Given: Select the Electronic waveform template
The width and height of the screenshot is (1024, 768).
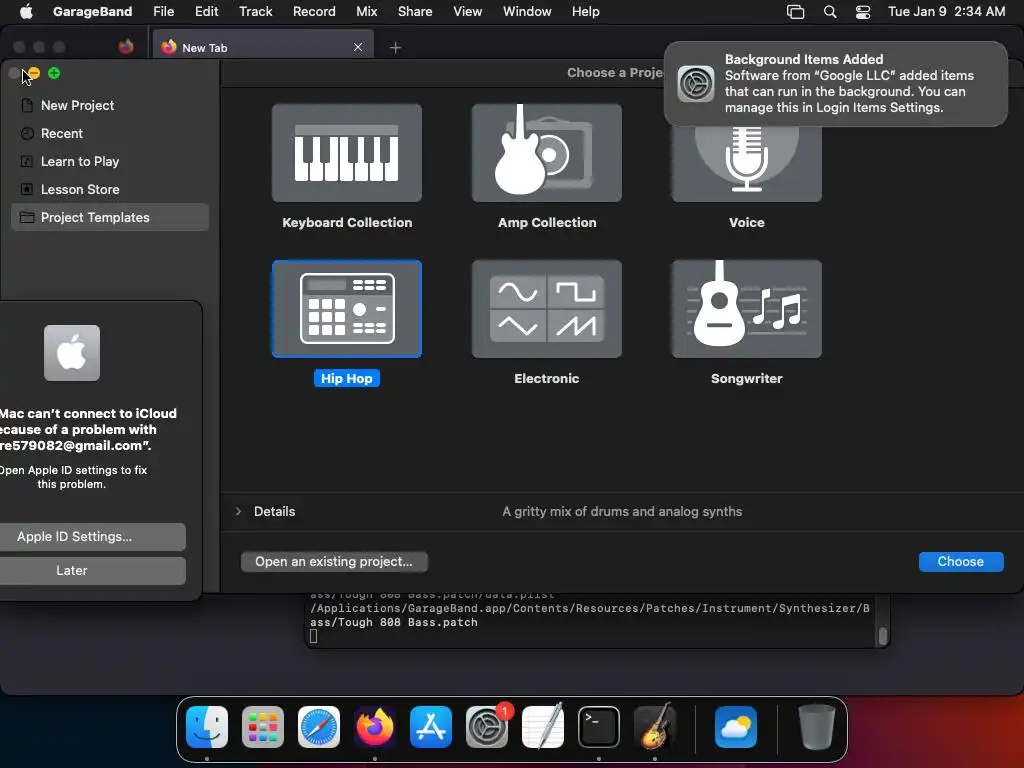Looking at the screenshot, I should [x=547, y=309].
